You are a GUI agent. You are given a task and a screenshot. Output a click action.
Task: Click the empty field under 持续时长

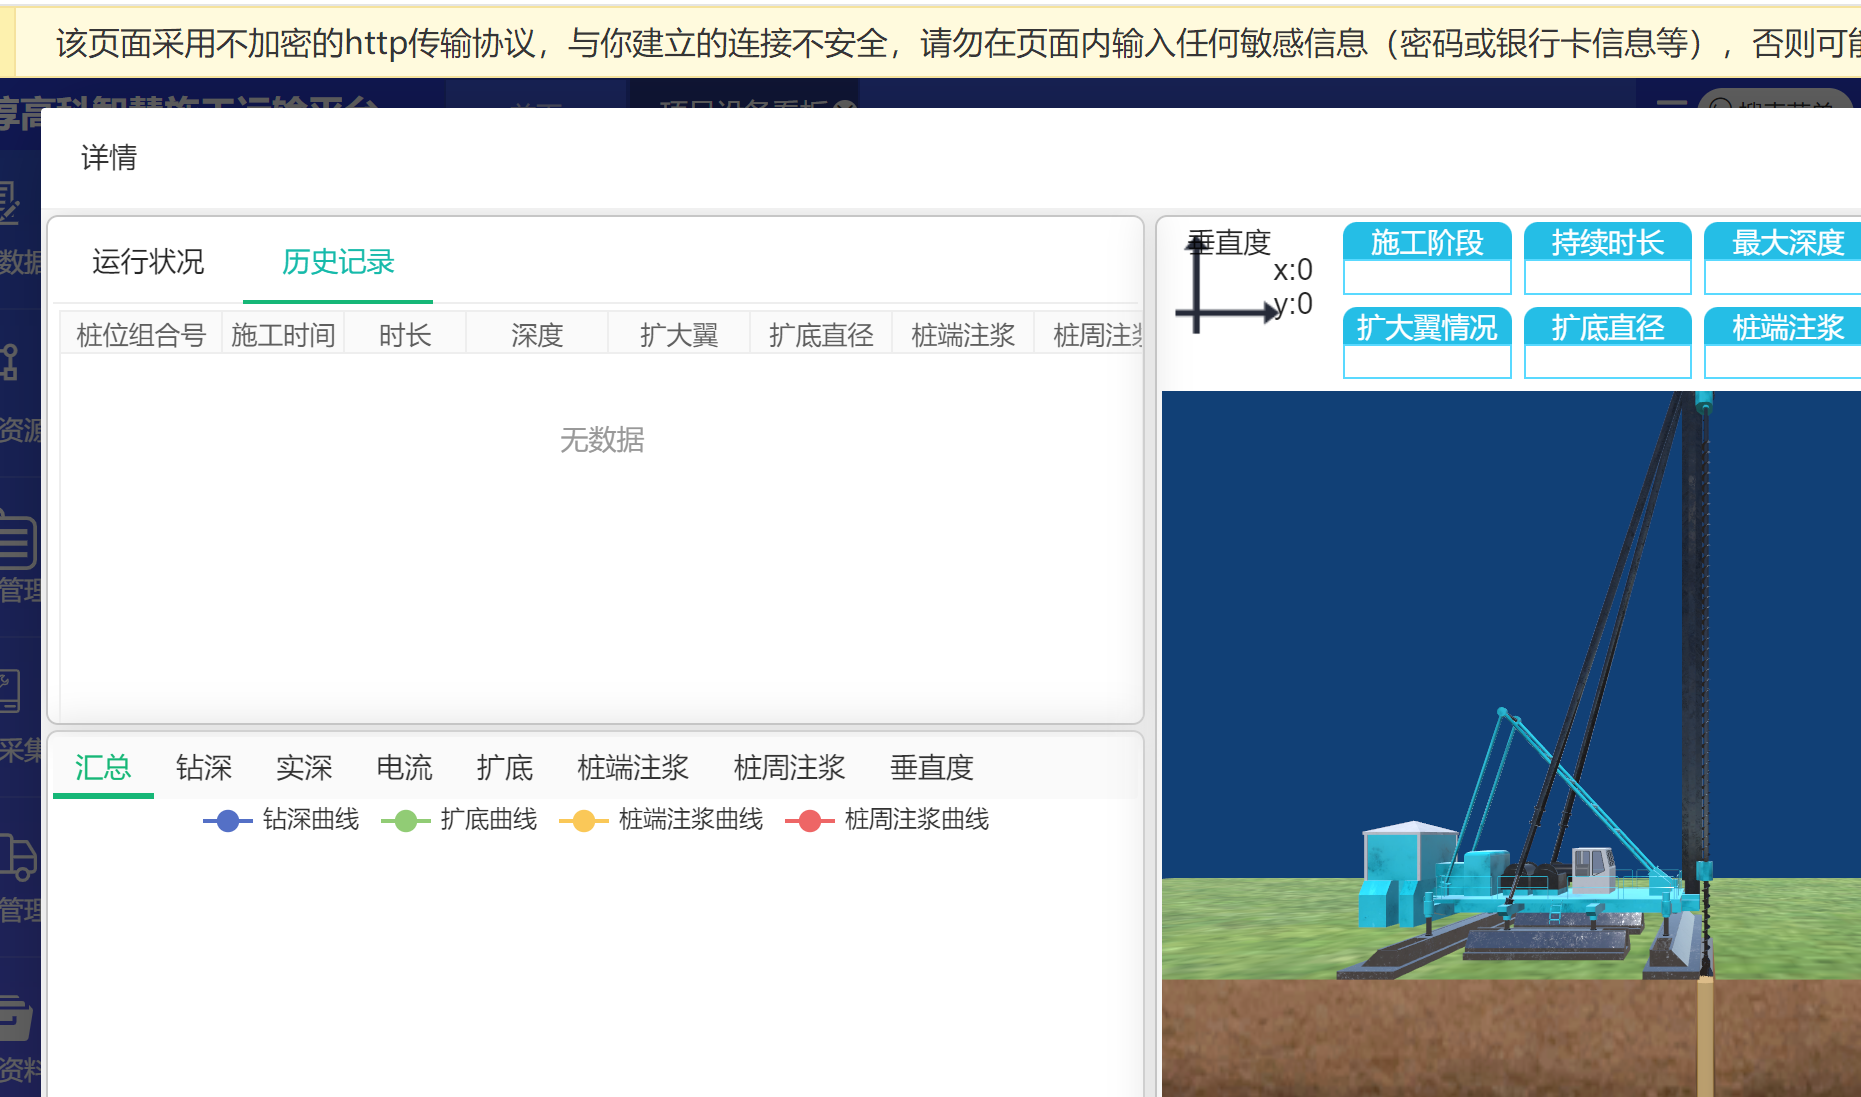coord(1607,278)
